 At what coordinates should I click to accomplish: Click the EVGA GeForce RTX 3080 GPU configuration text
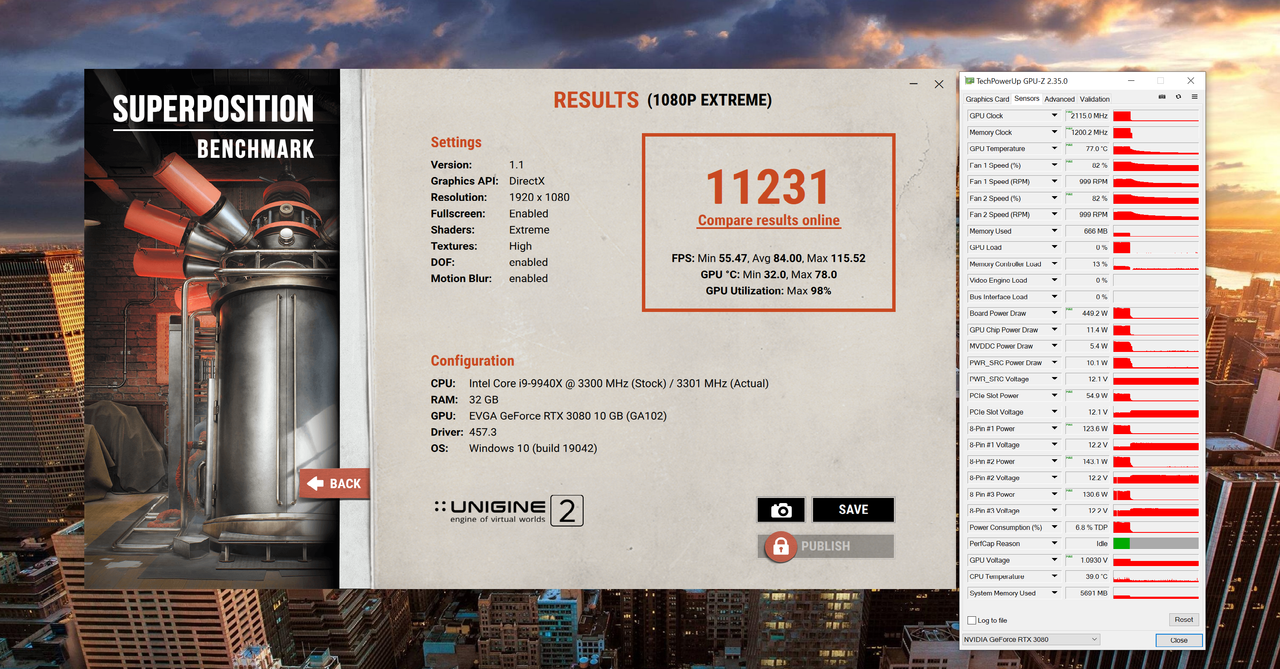[568, 416]
